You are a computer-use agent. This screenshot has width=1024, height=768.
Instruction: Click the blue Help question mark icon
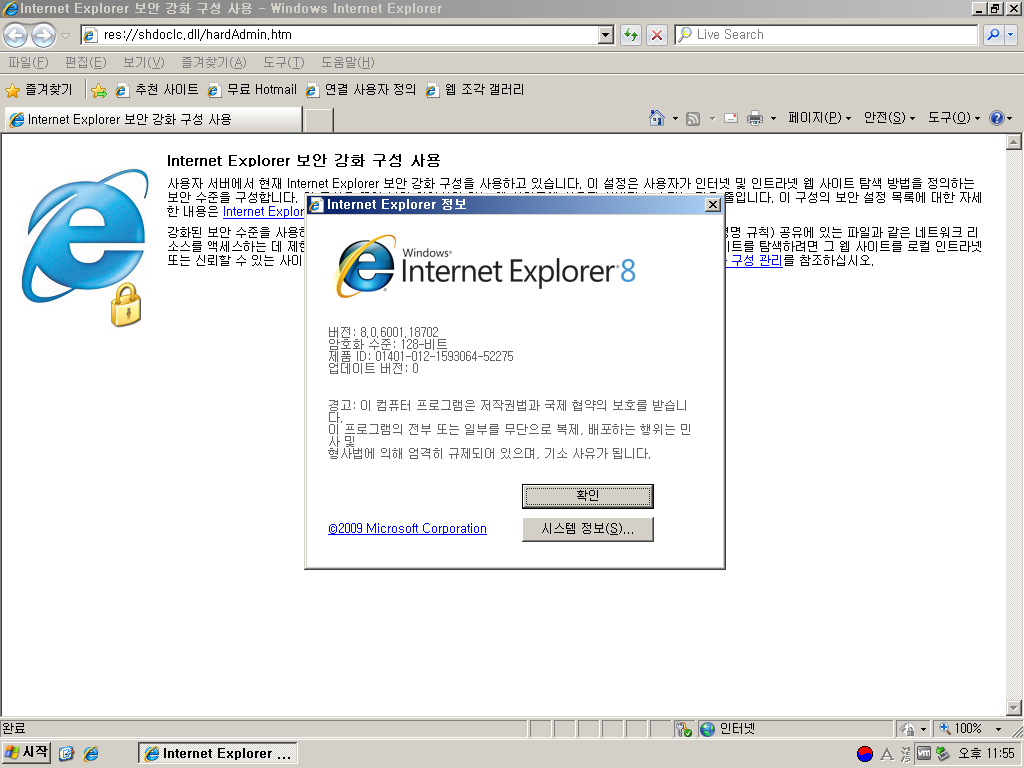pos(997,118)
